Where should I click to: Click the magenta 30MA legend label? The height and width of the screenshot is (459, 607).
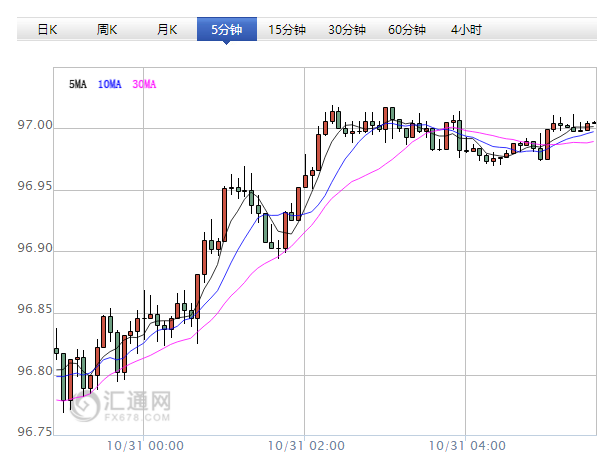(x=144, y=84)
